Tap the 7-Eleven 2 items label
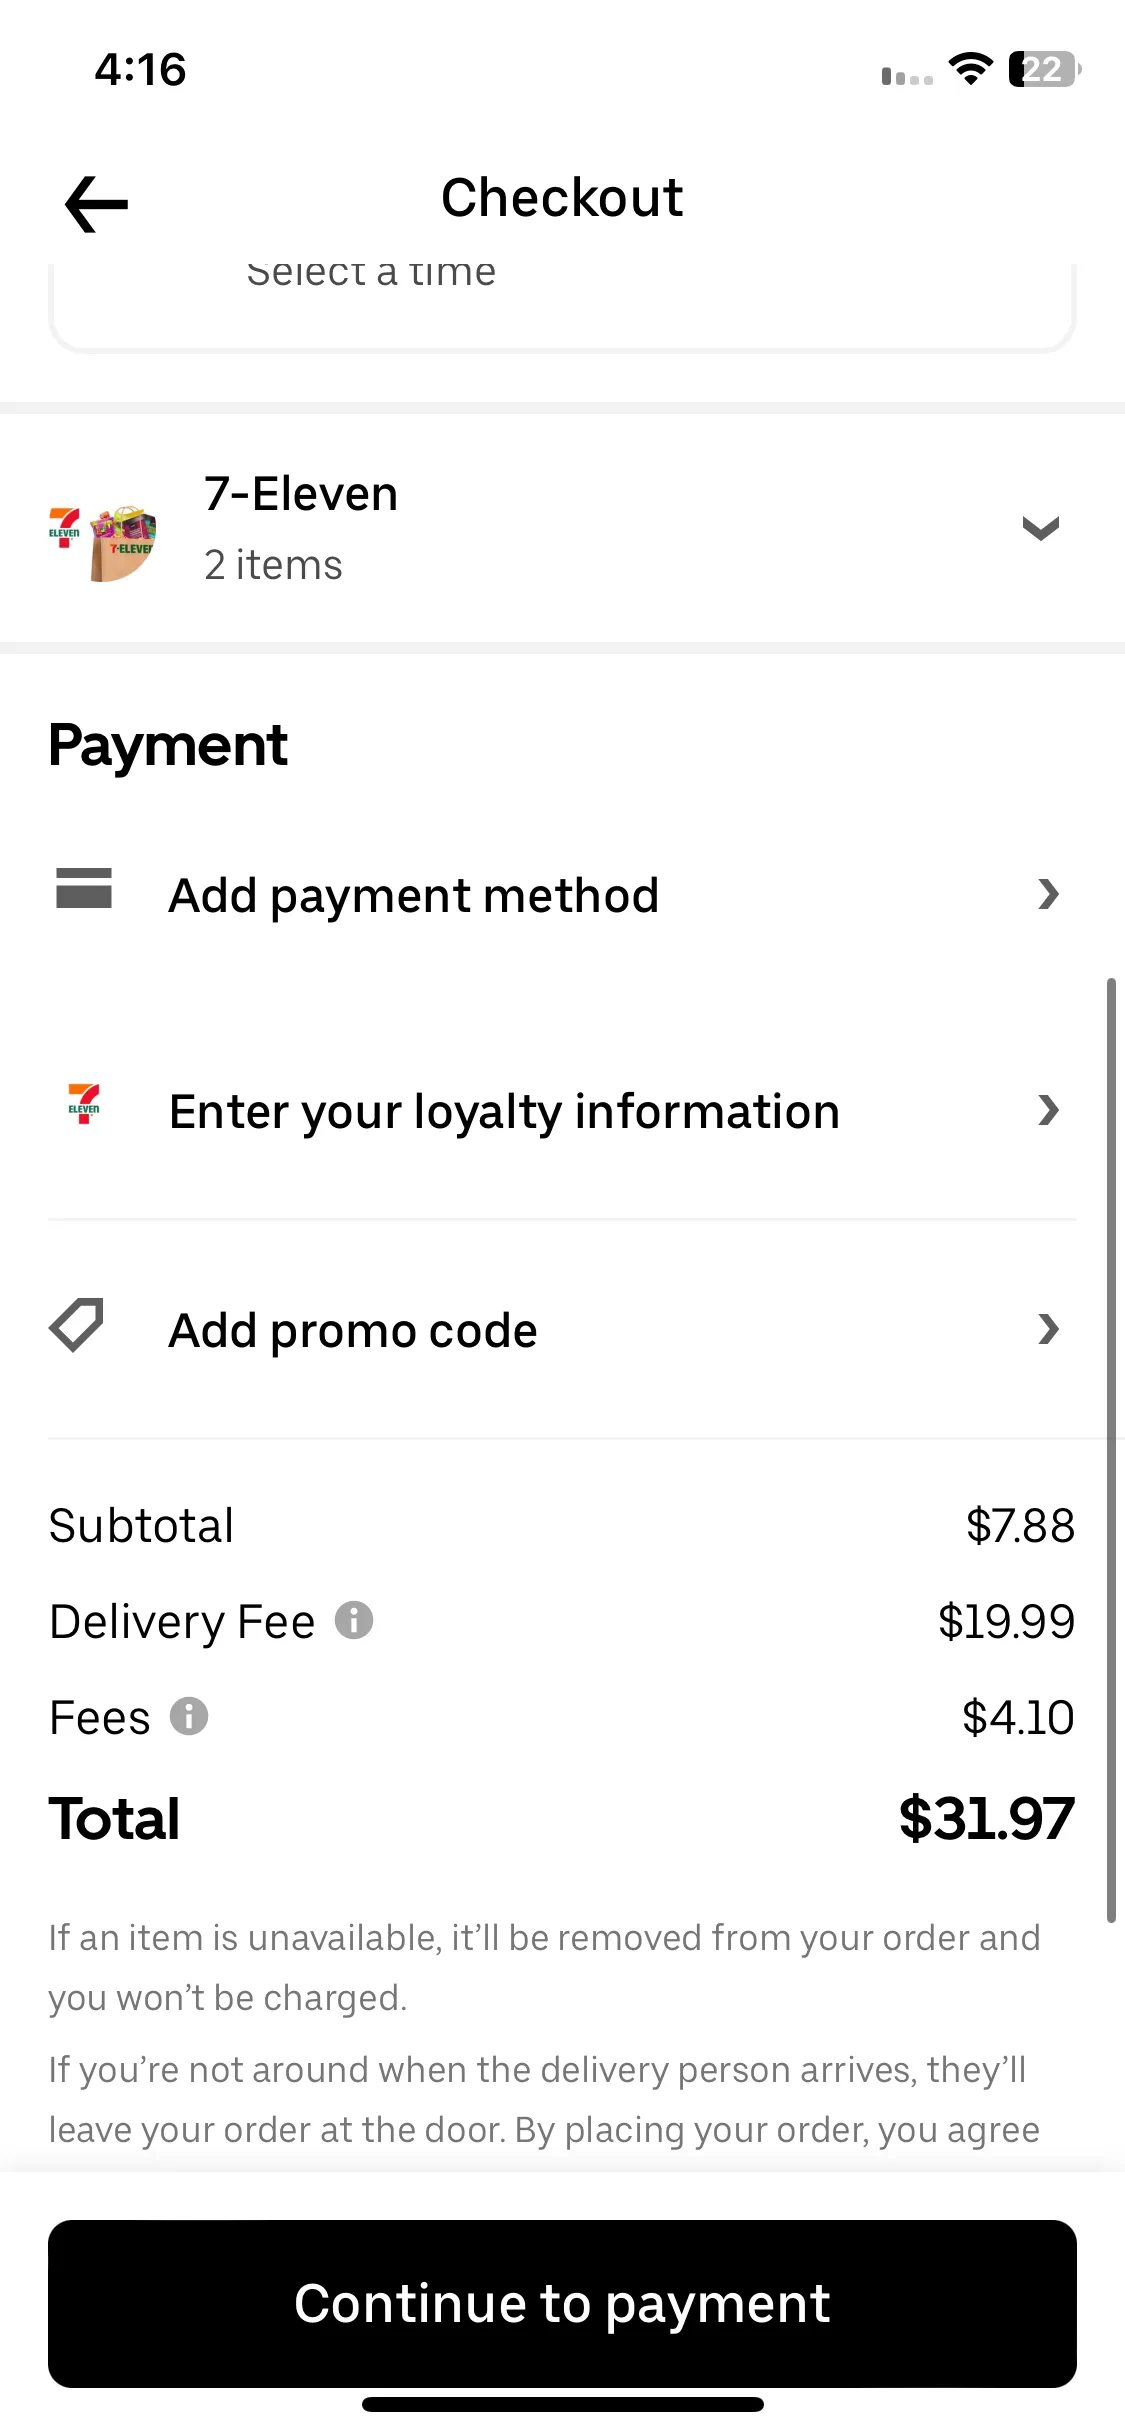The image size is (1125, 2436). 301,529
